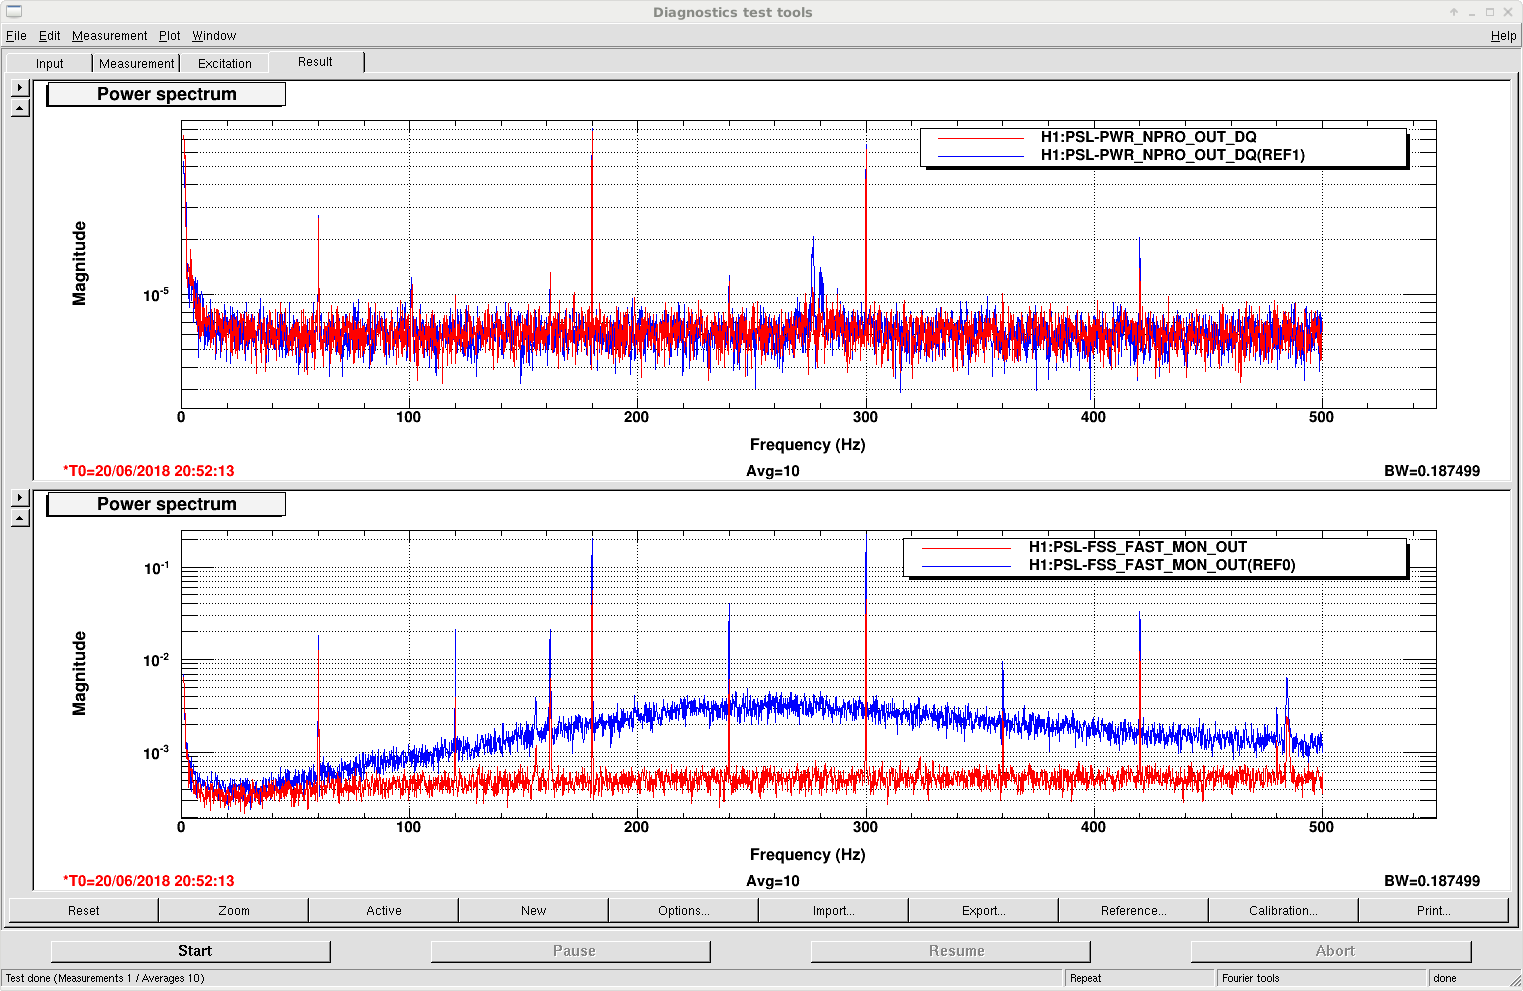Maximize the Diagnostics test tools window
The image size is (1523, 991).
(1490, 12)
